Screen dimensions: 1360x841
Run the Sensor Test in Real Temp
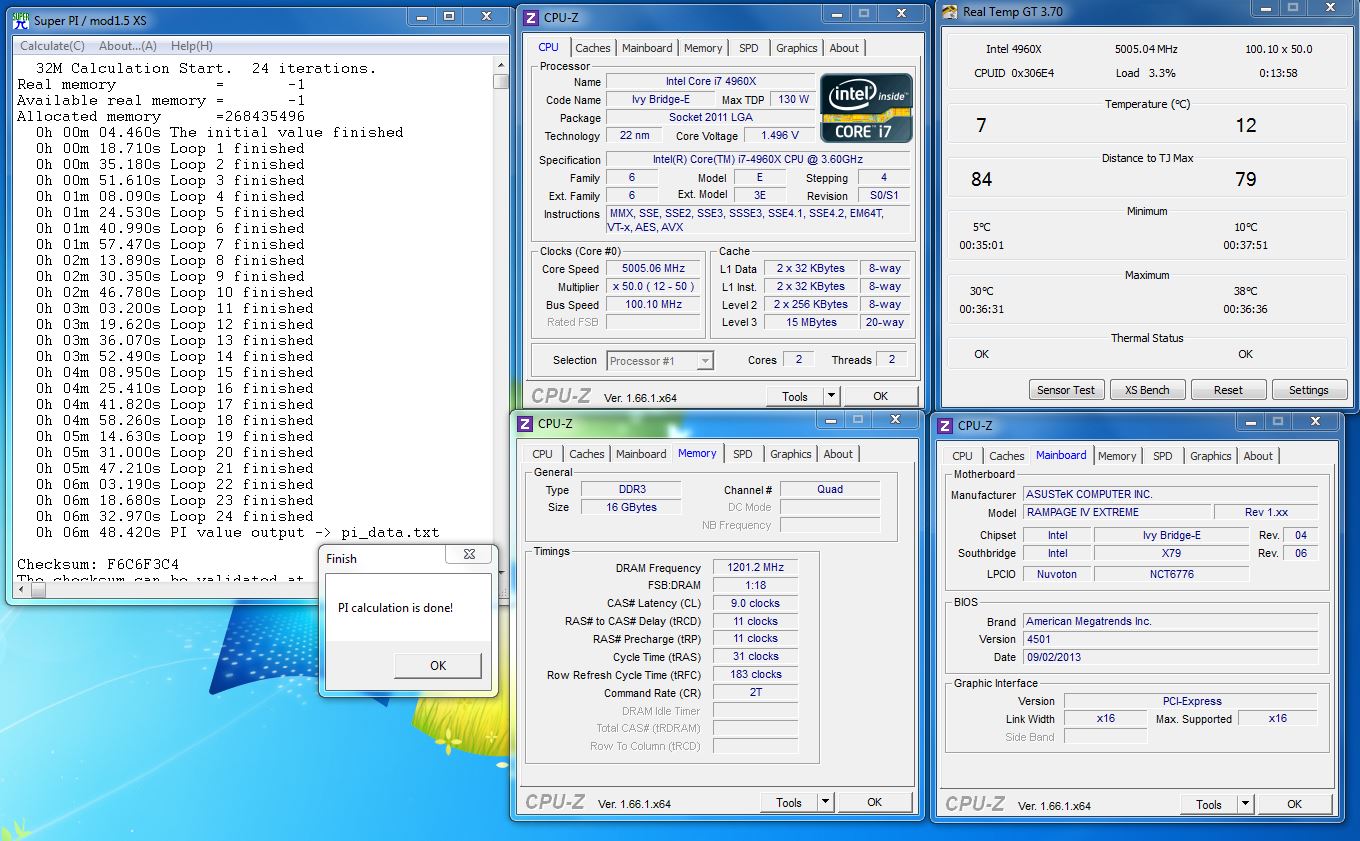point(1066,390)
